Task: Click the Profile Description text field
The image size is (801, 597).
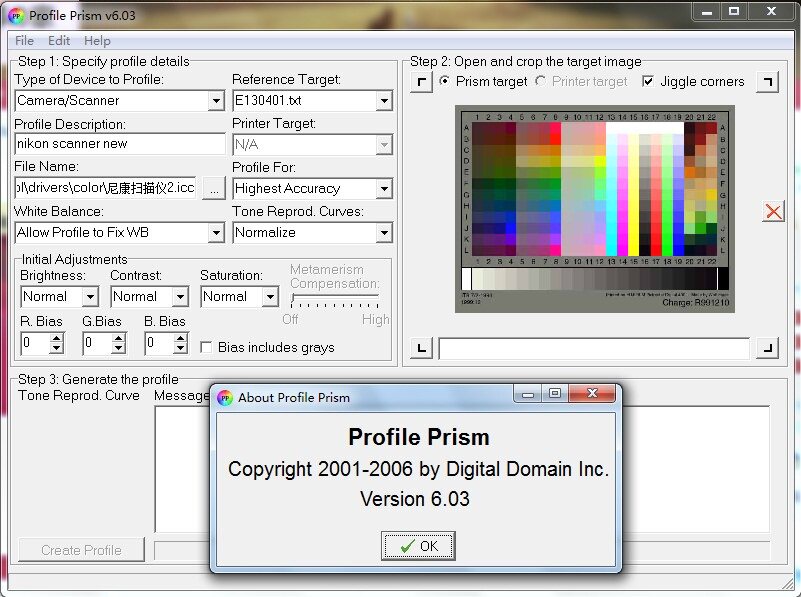Action: 120,144
